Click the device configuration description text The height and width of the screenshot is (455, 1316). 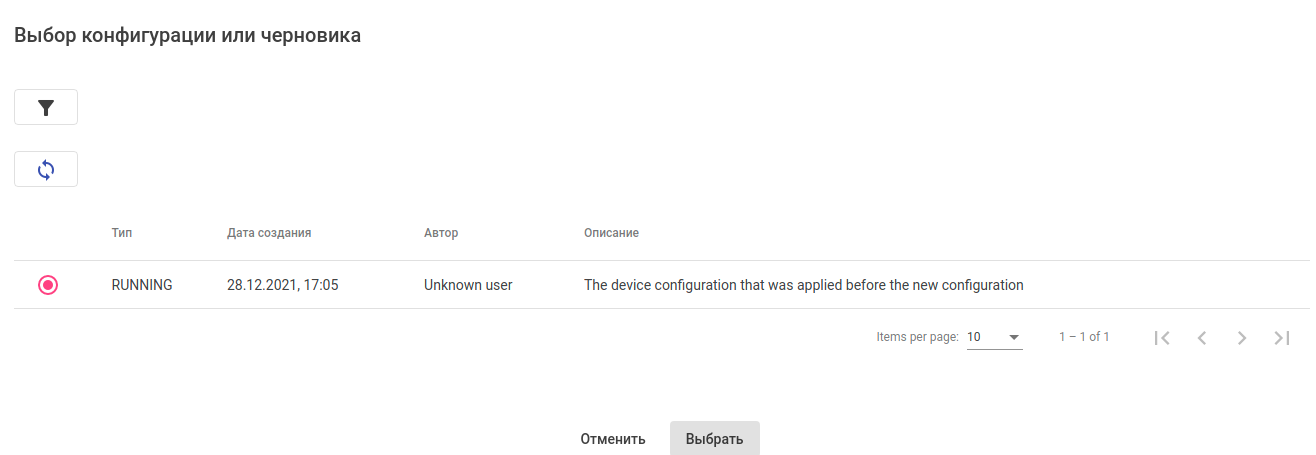pos(803,285)
